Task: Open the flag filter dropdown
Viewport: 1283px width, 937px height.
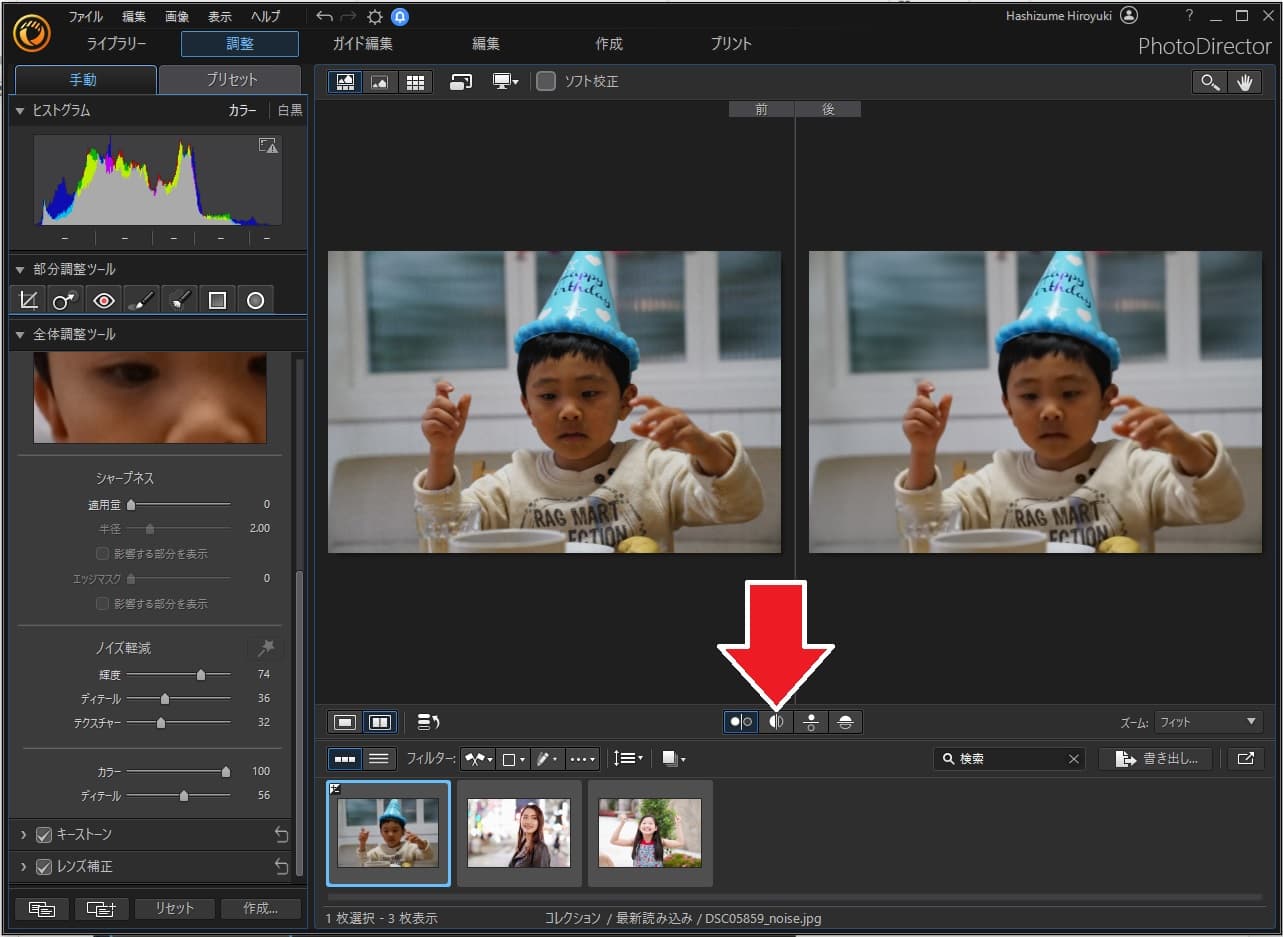Action: [478, 759]
